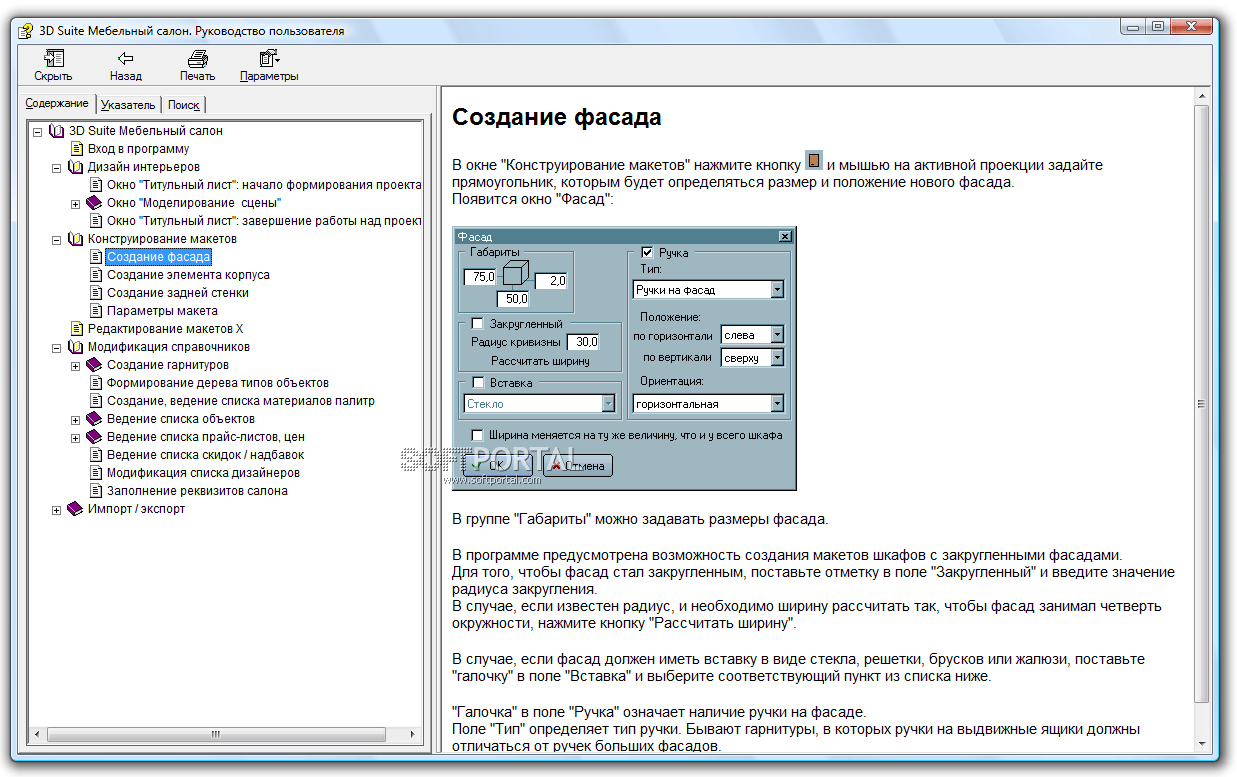Close the Фасад dialog with its X button

(785, 236)
